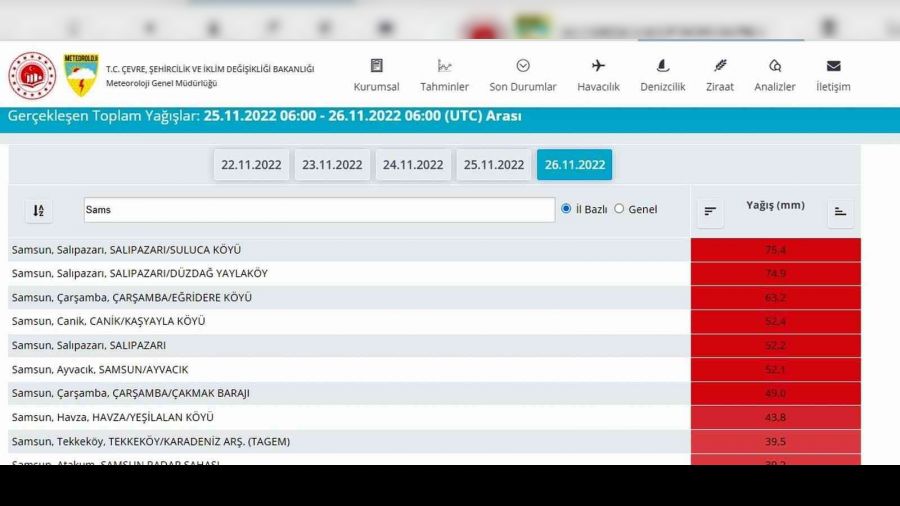
Task: Click the Meteoroloji Genel Müdürlüğü logo
Action: pos(81,76)
